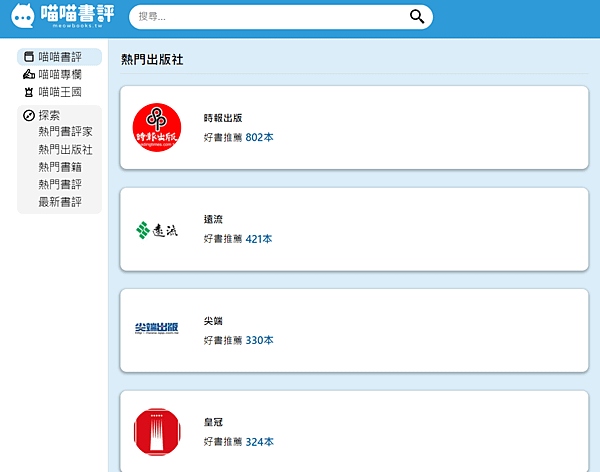Select the 探索 sidebar section label
The width and height of the screenshot is (600, 472).
coord(49,115)
